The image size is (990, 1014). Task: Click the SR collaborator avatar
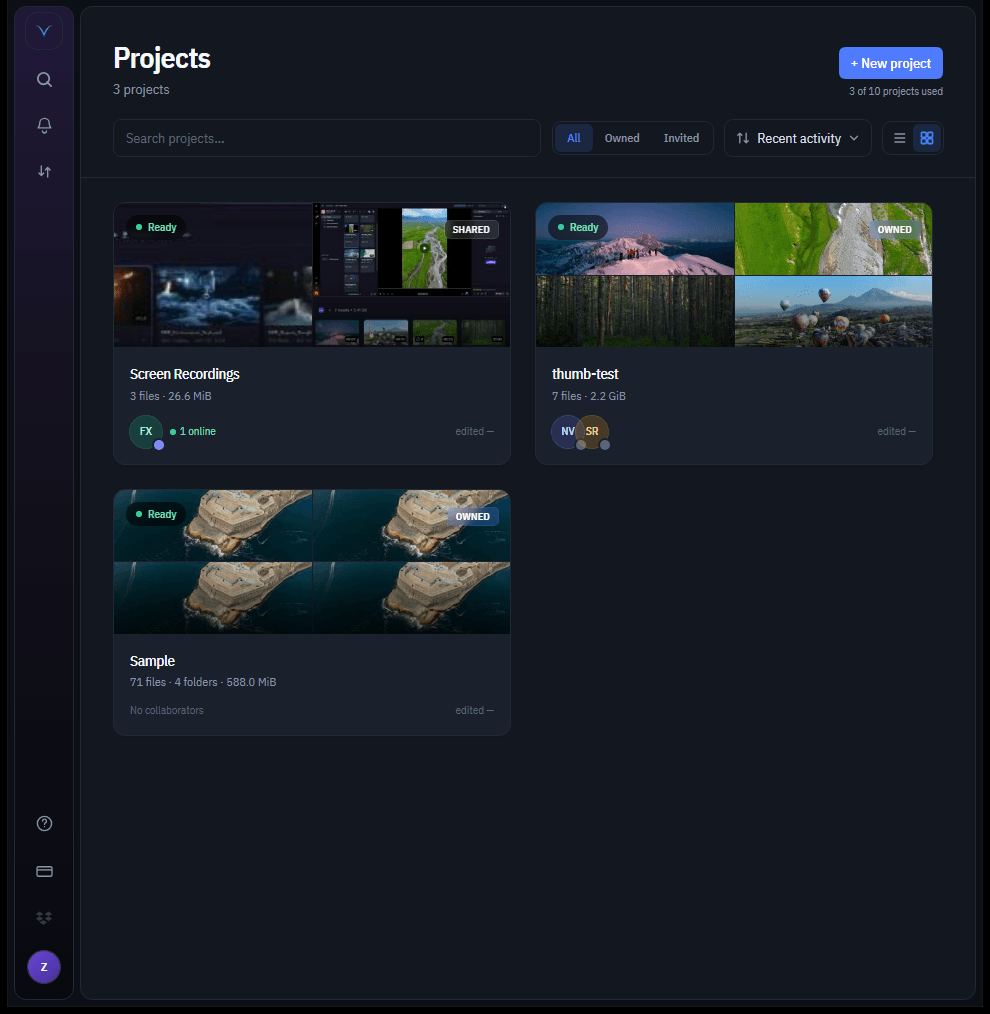click(592, 431)
